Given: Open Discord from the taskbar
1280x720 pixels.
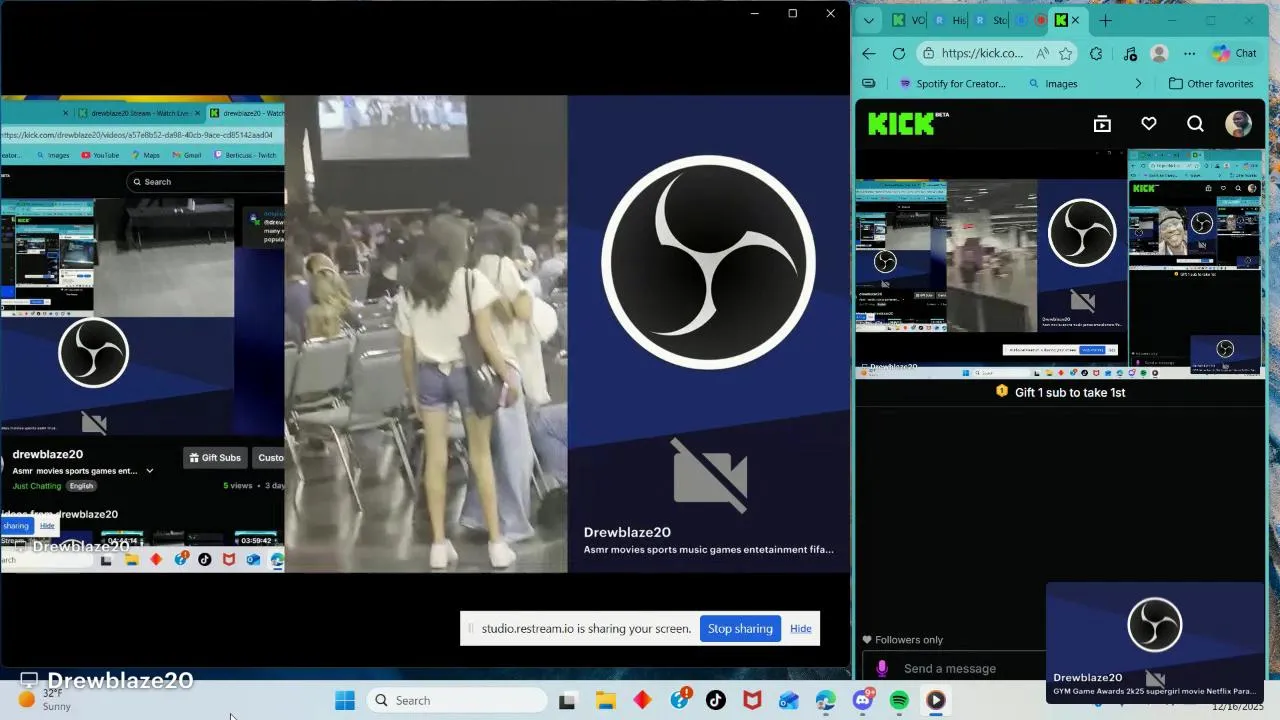Looking at the screenshot, I should coord(862,700).
